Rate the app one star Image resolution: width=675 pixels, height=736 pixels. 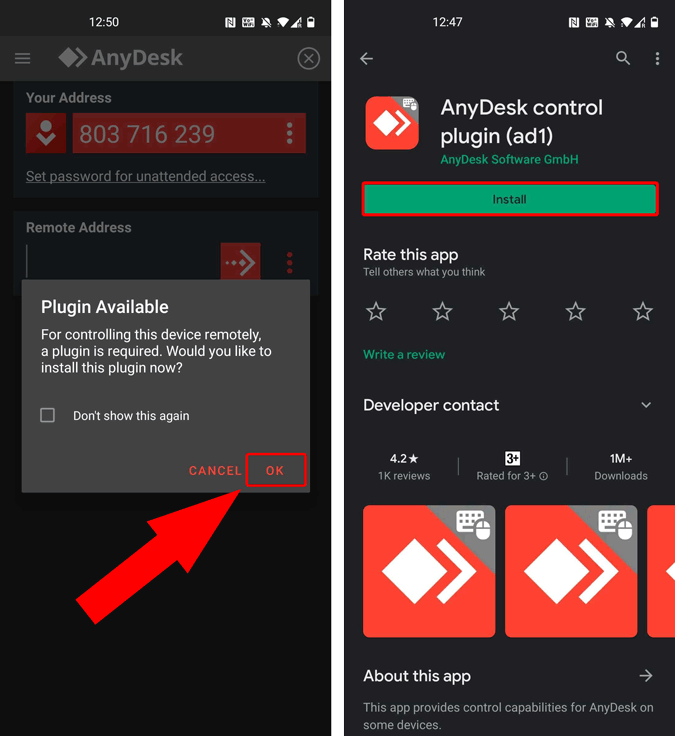376,311
